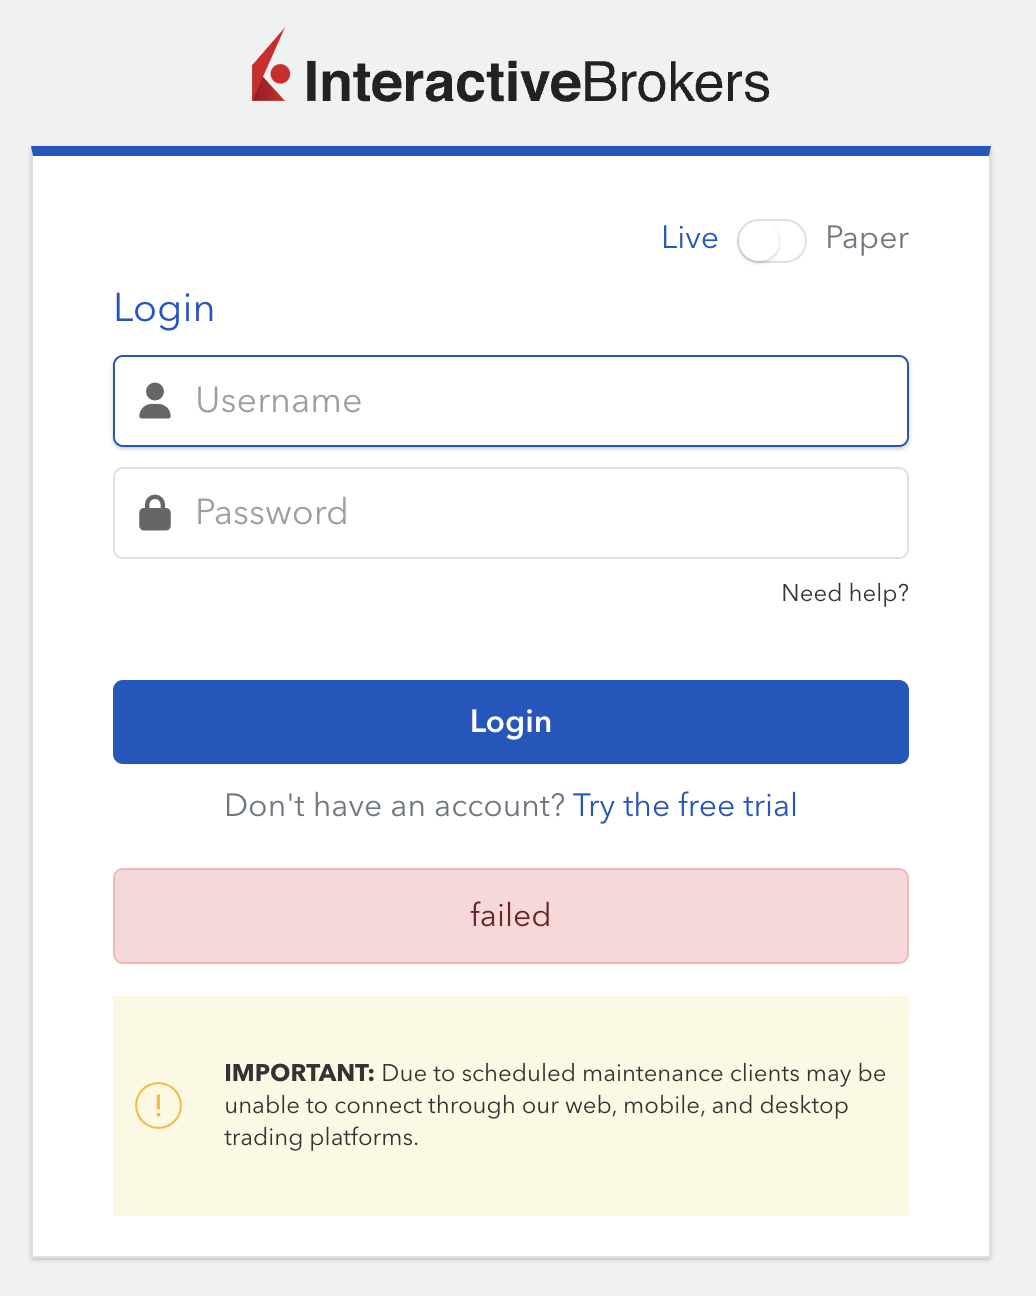Click the user silhouette icon beside Username
The image size is (1036, 1296).
(x=155, y=401)
